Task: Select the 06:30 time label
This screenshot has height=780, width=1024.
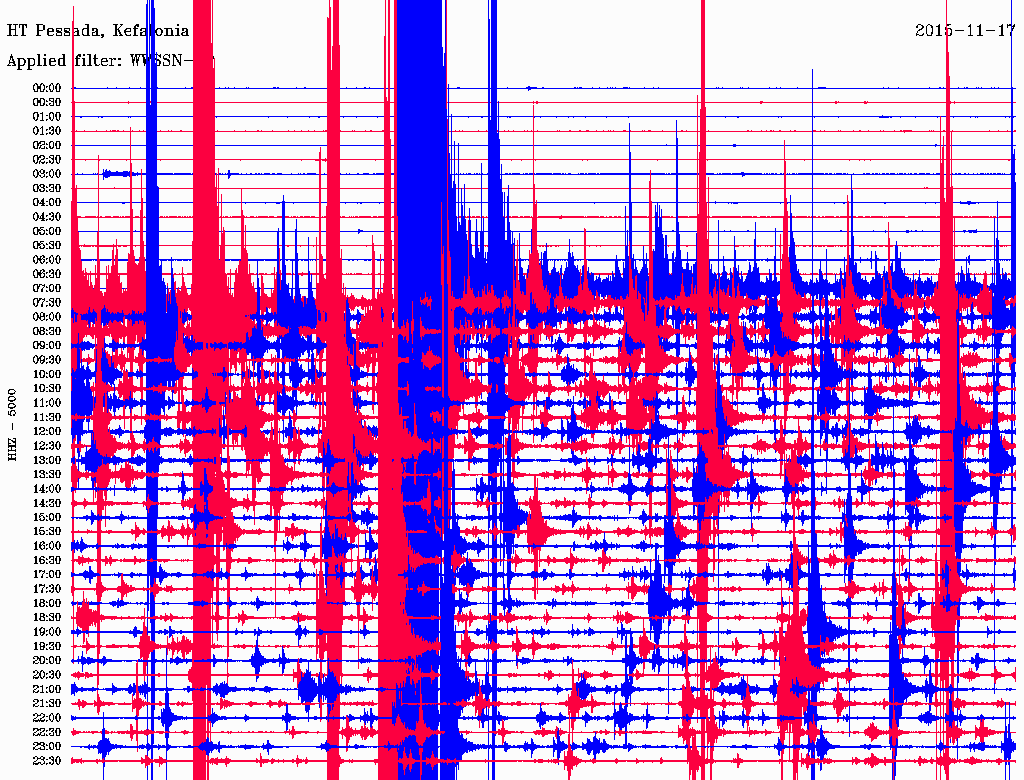Action: (47, 274)
